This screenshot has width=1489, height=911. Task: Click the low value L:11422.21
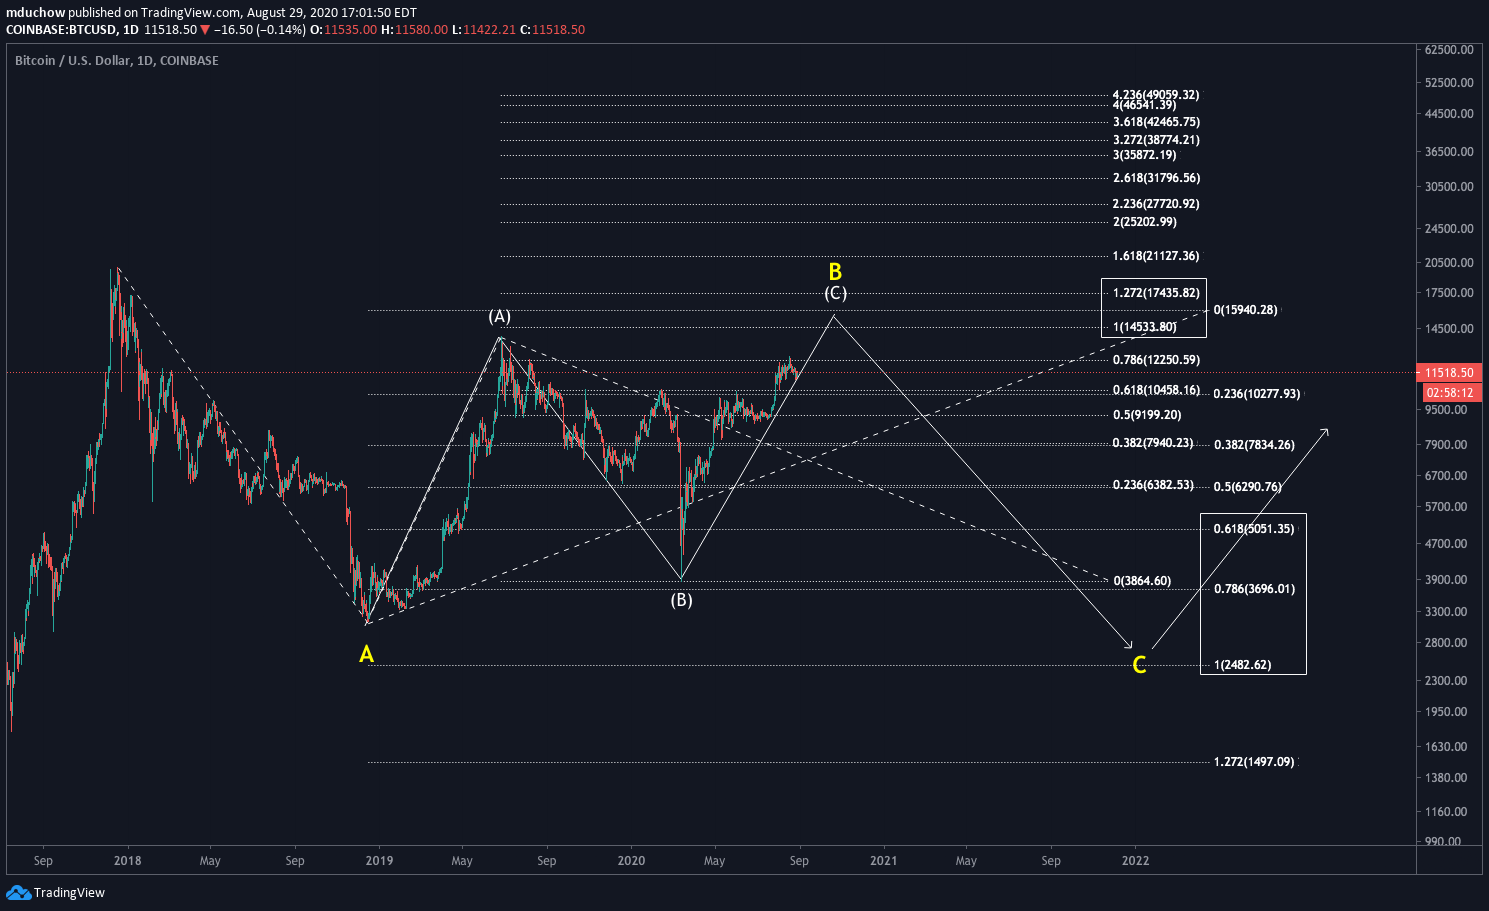(484, 30)
